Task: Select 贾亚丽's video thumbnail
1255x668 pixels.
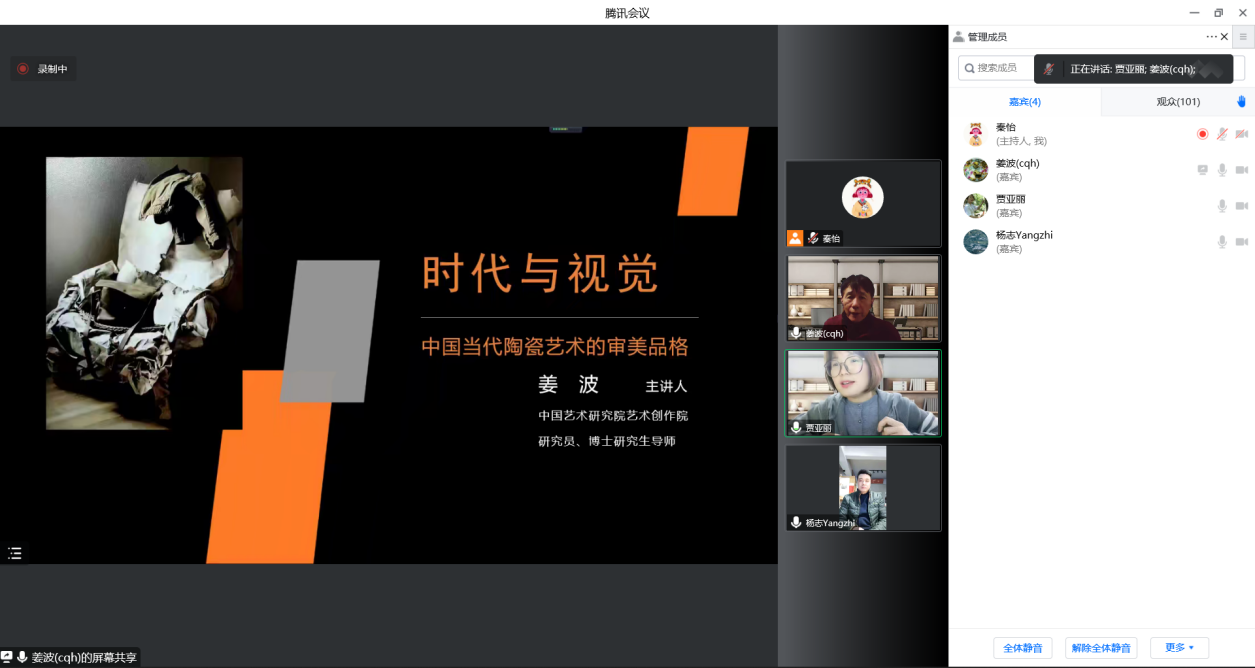Action: coord(863,392)
